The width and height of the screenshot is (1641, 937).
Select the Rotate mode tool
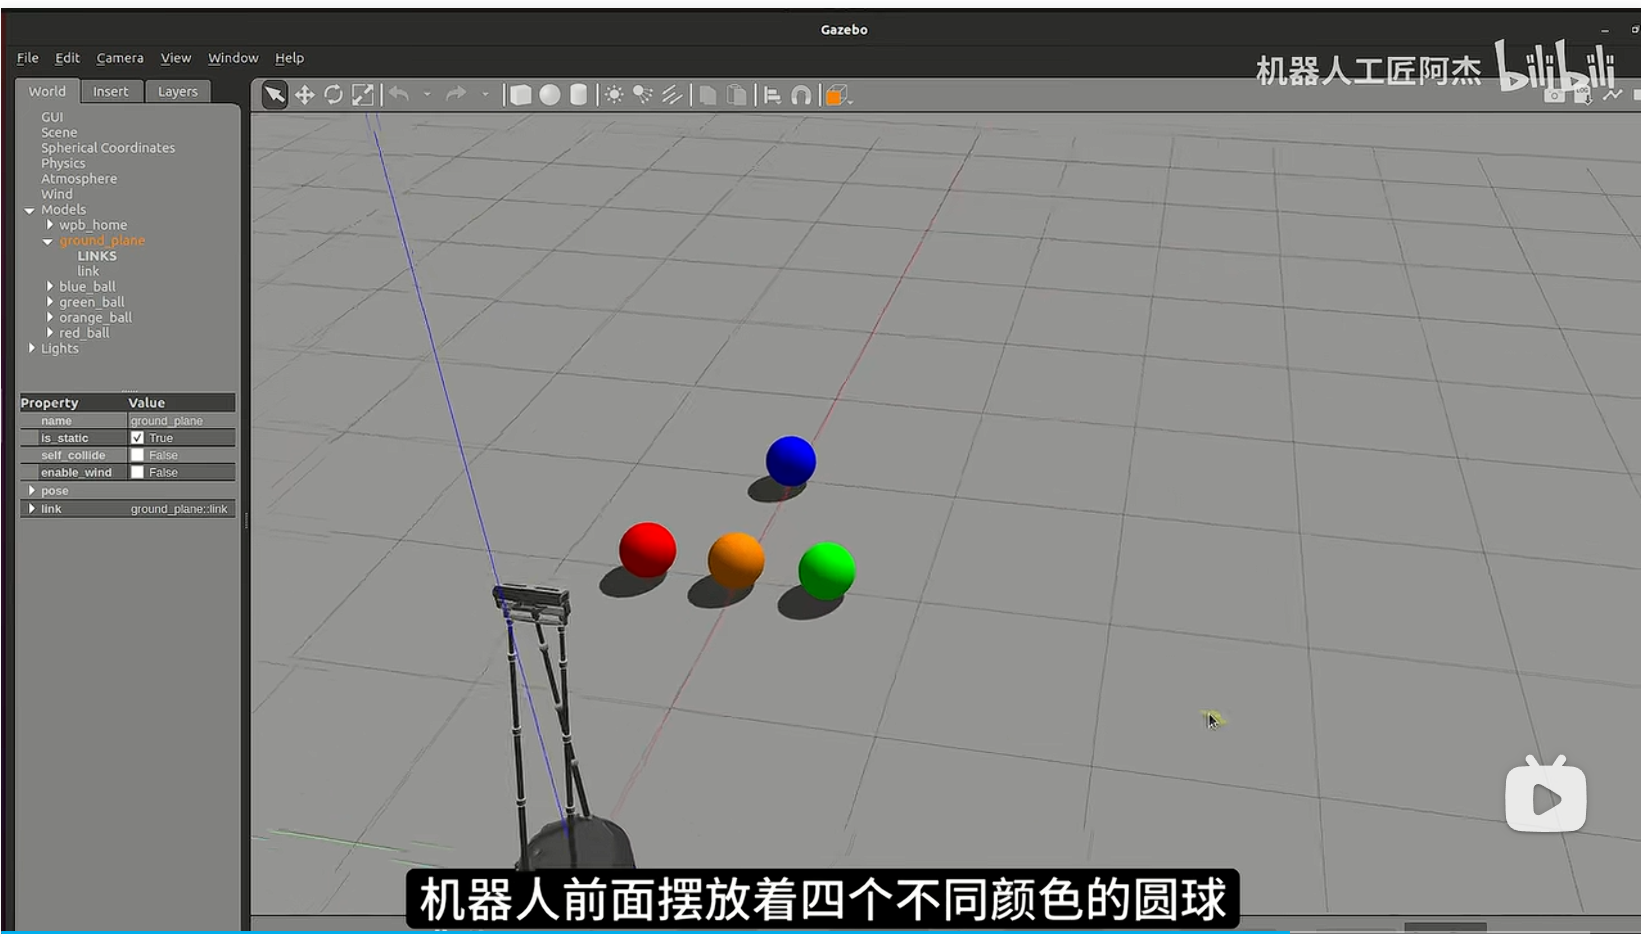click(x=334, y=95)
